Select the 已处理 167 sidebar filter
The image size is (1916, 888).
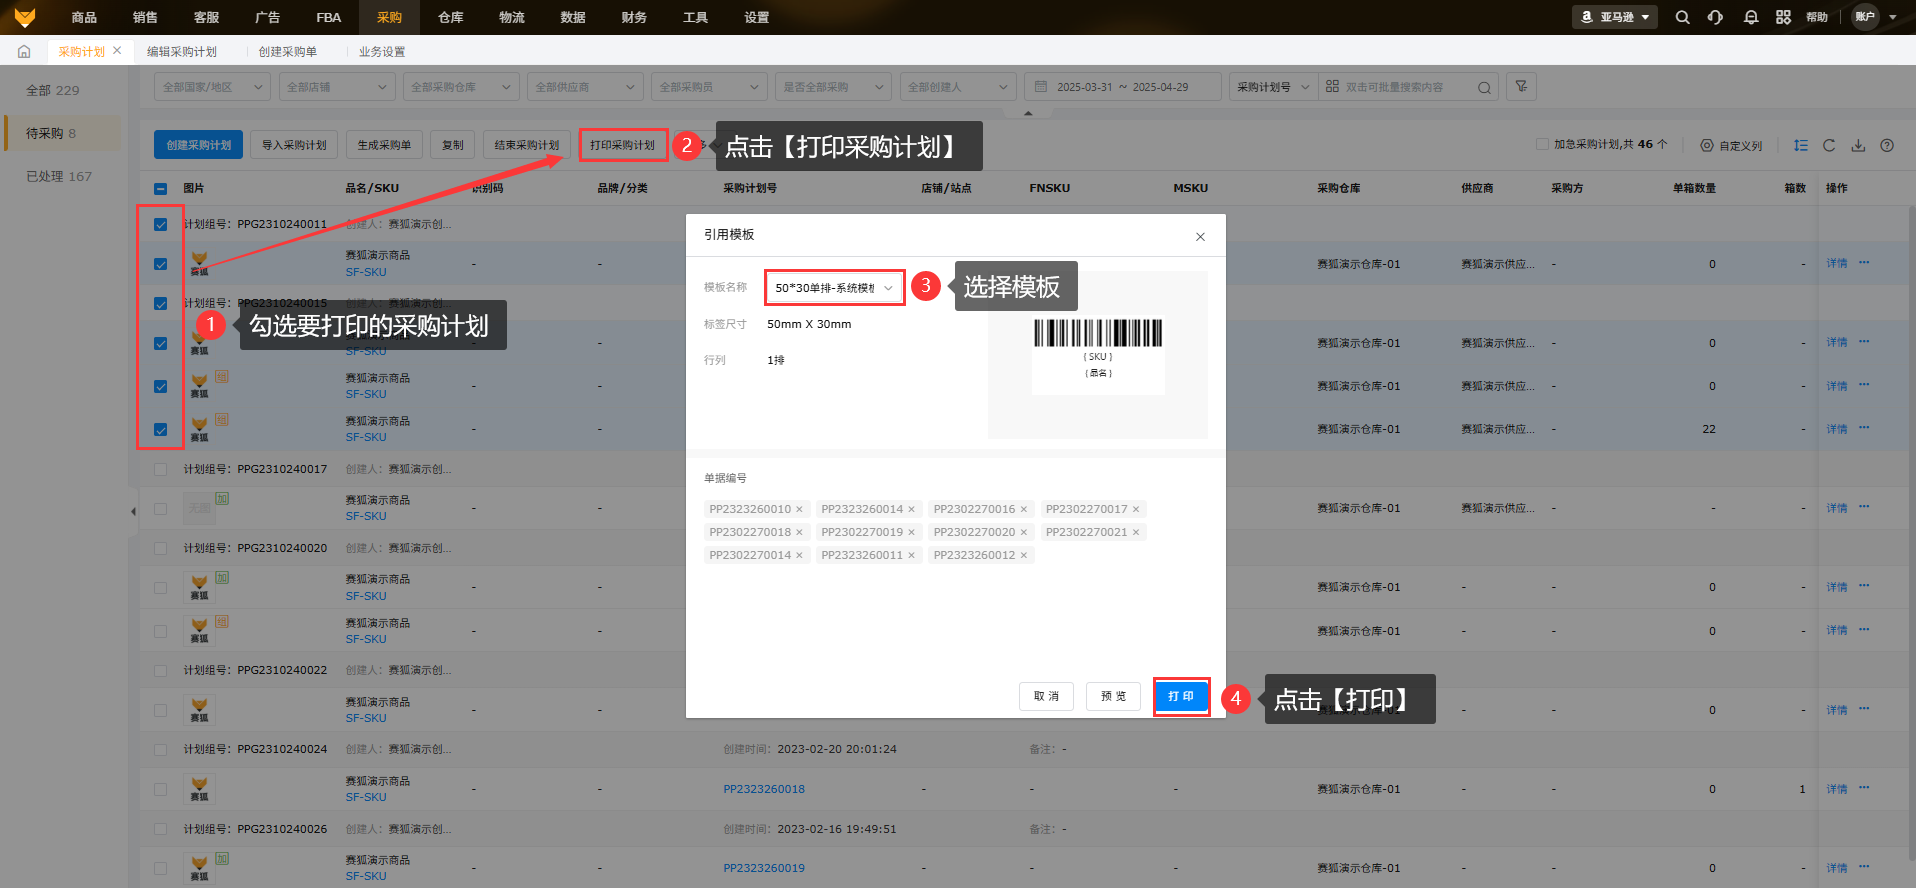coord(59,176)
